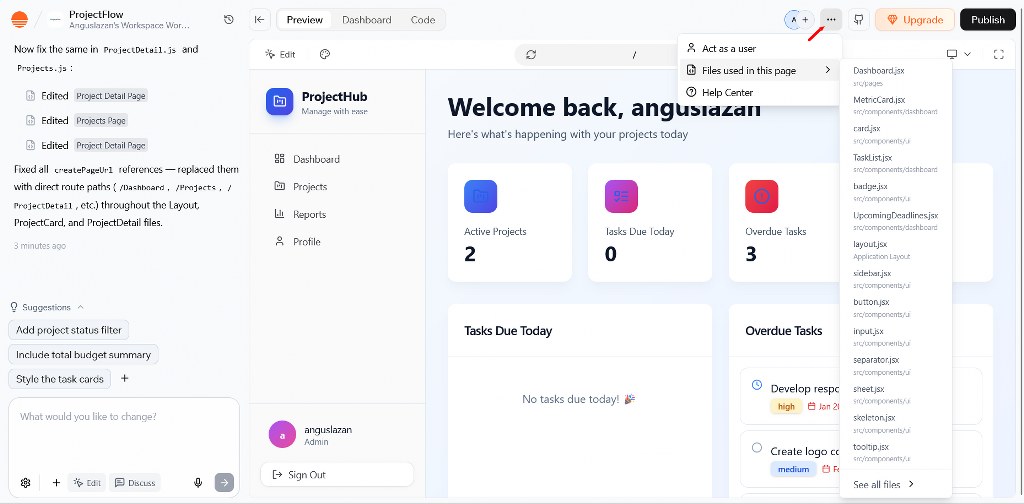Open UpcomingDeadlines.jsx file entry

896,221
